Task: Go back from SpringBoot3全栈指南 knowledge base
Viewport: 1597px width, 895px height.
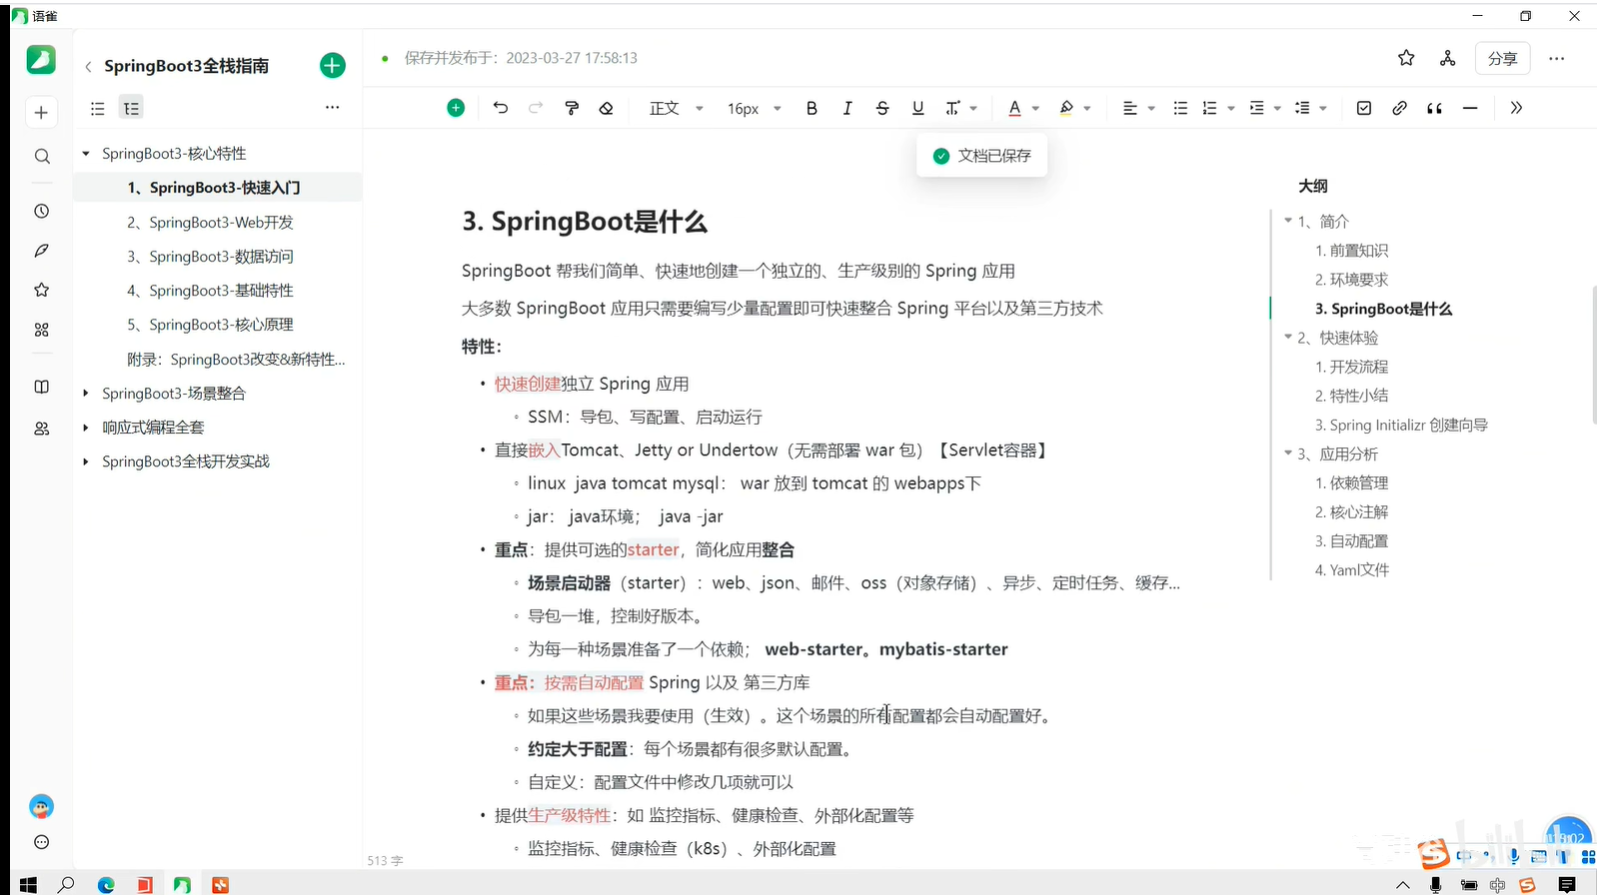Action: [x=88, y=66]
